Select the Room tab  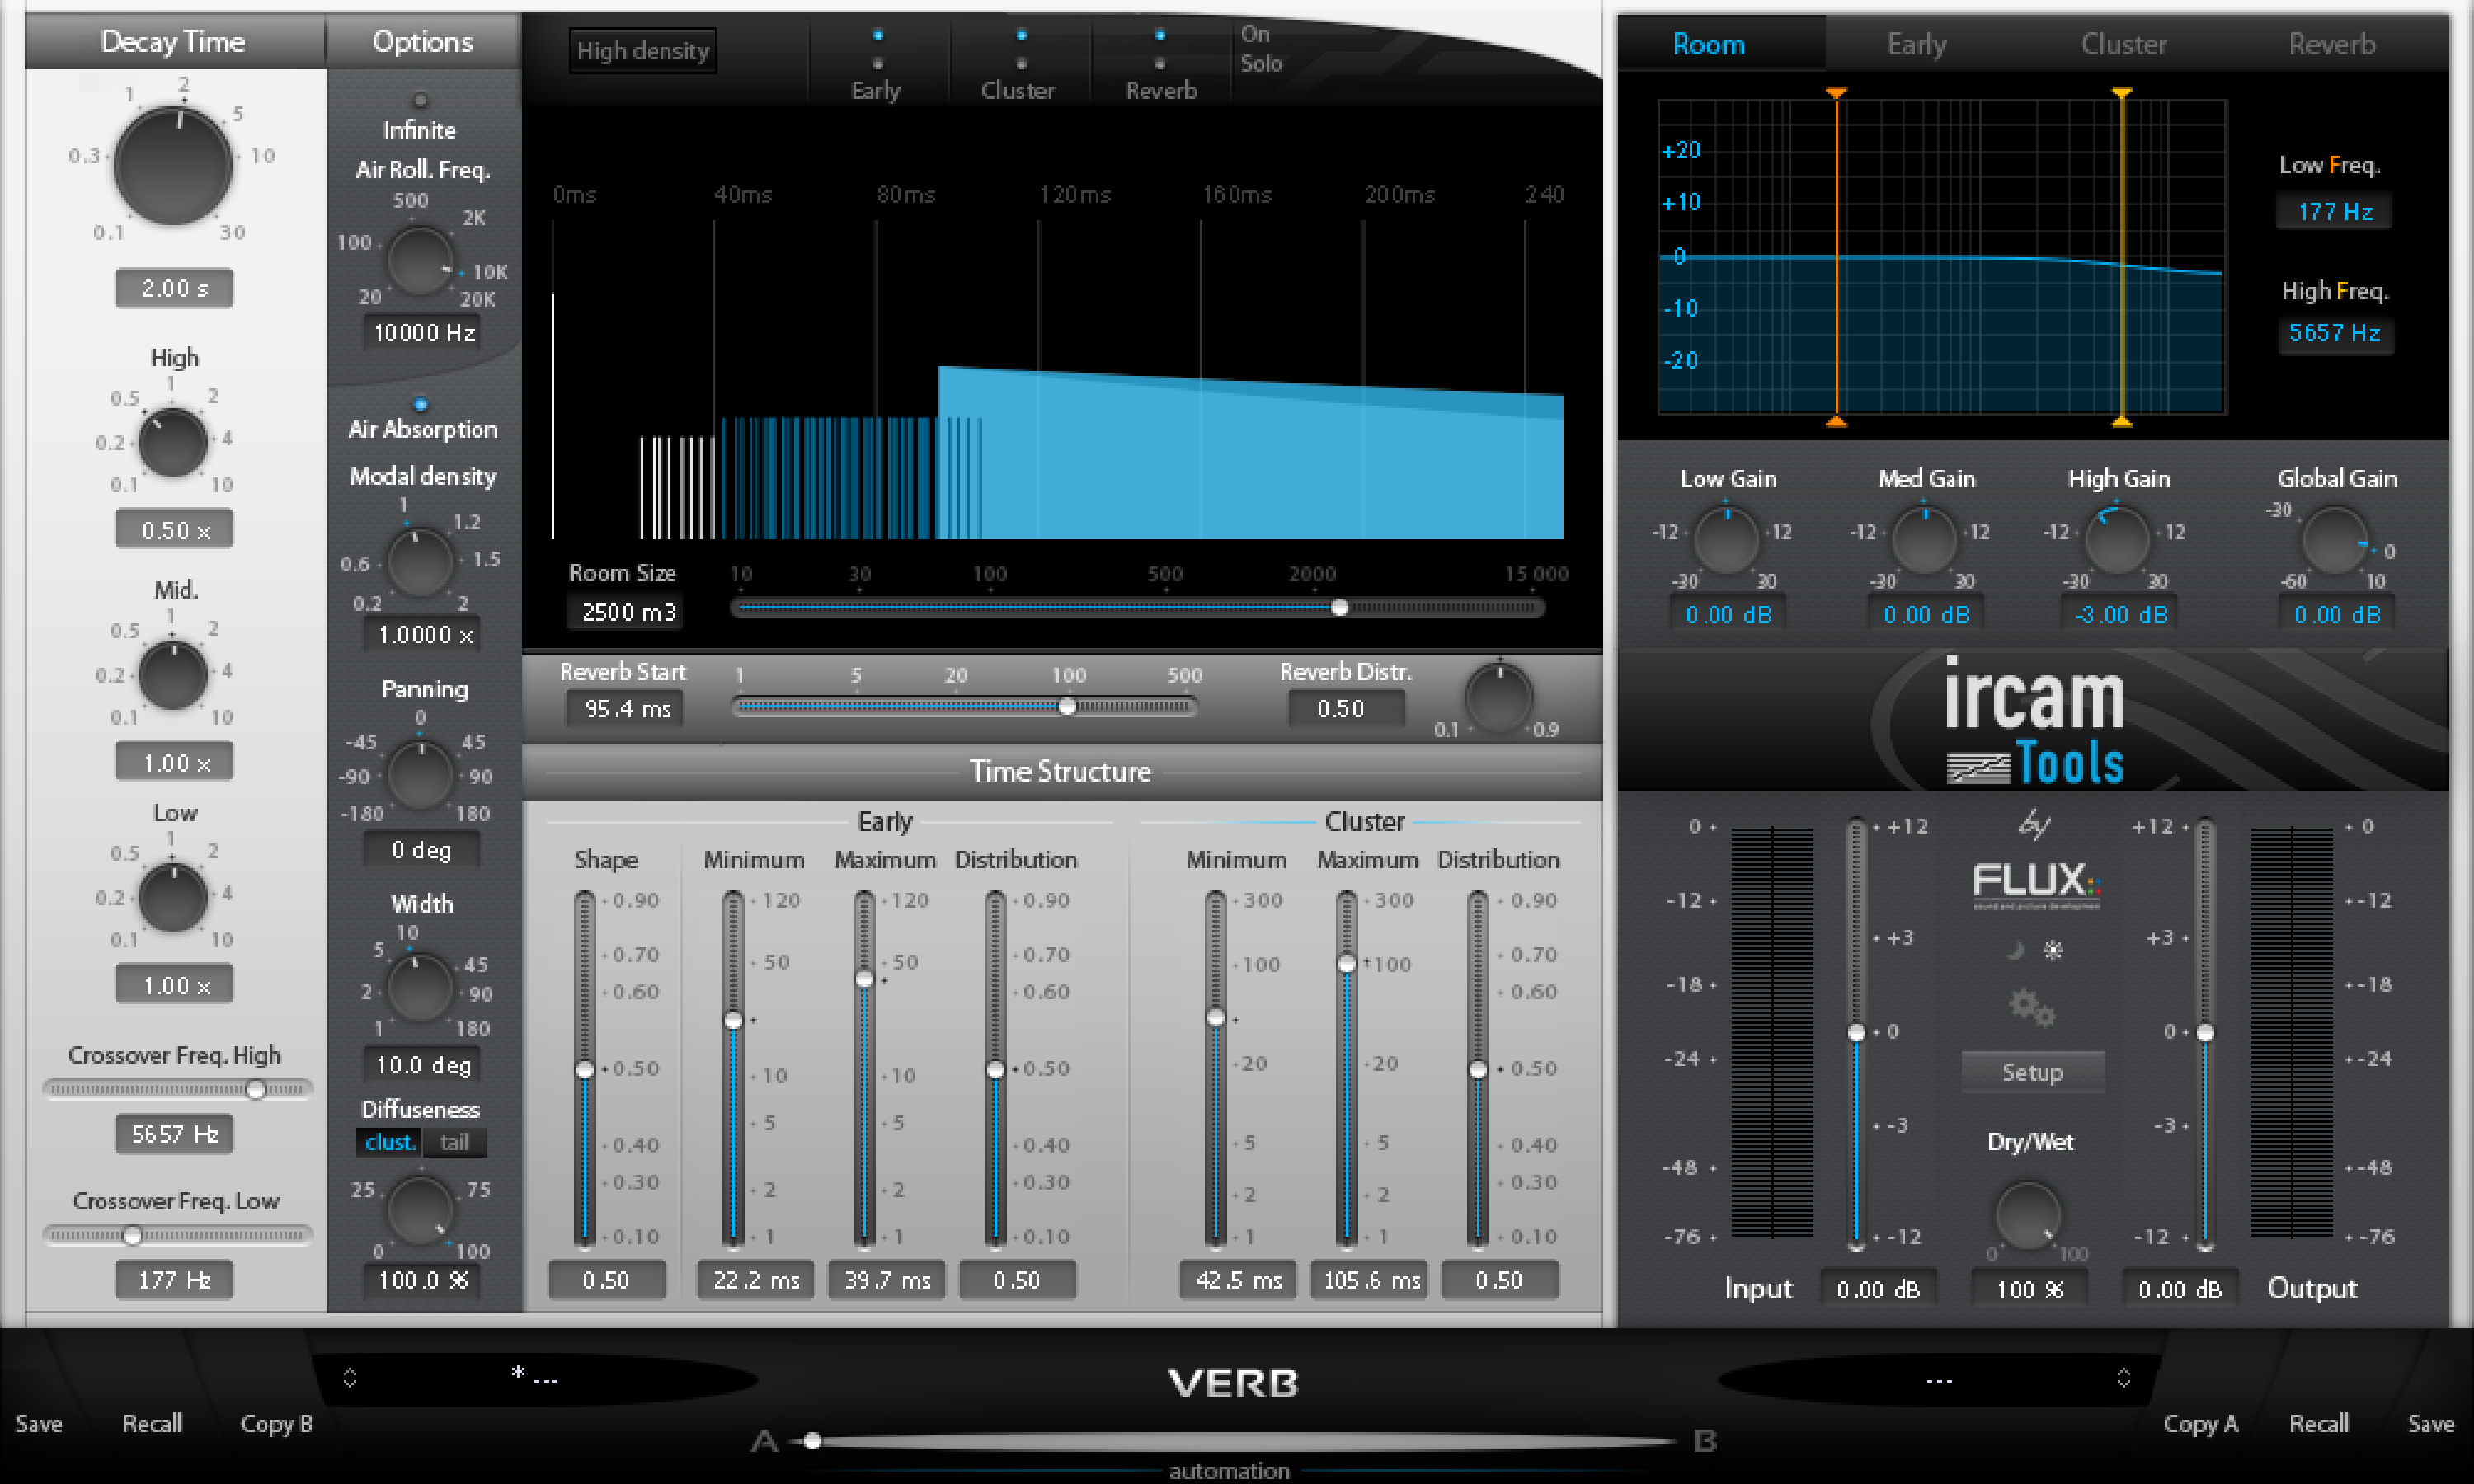(1710, 44)
